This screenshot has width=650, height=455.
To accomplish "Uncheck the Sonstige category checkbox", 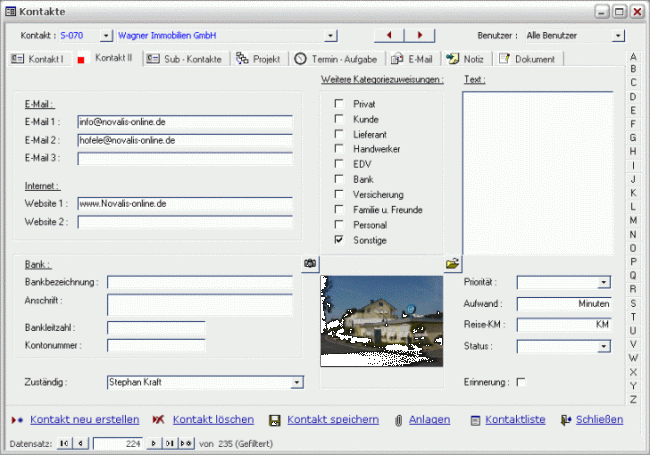I will 340,240.
